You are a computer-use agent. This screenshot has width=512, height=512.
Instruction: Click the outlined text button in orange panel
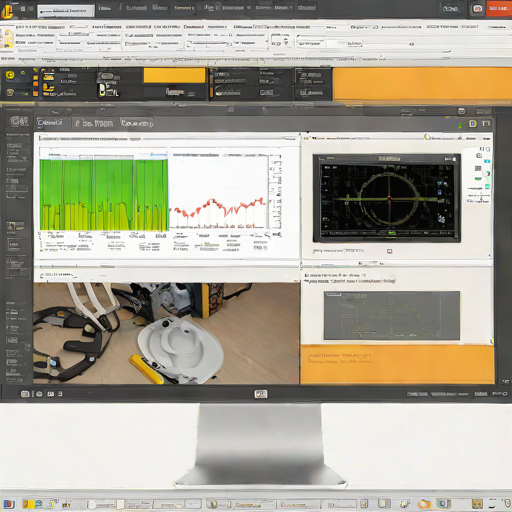pos(339,358)
